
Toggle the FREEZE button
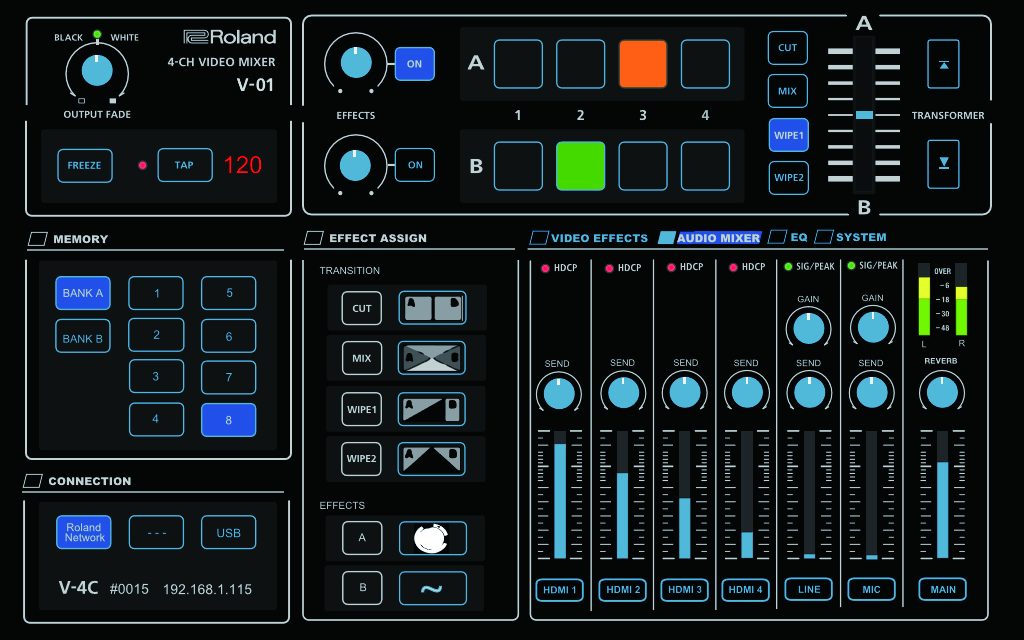[85, 166]
